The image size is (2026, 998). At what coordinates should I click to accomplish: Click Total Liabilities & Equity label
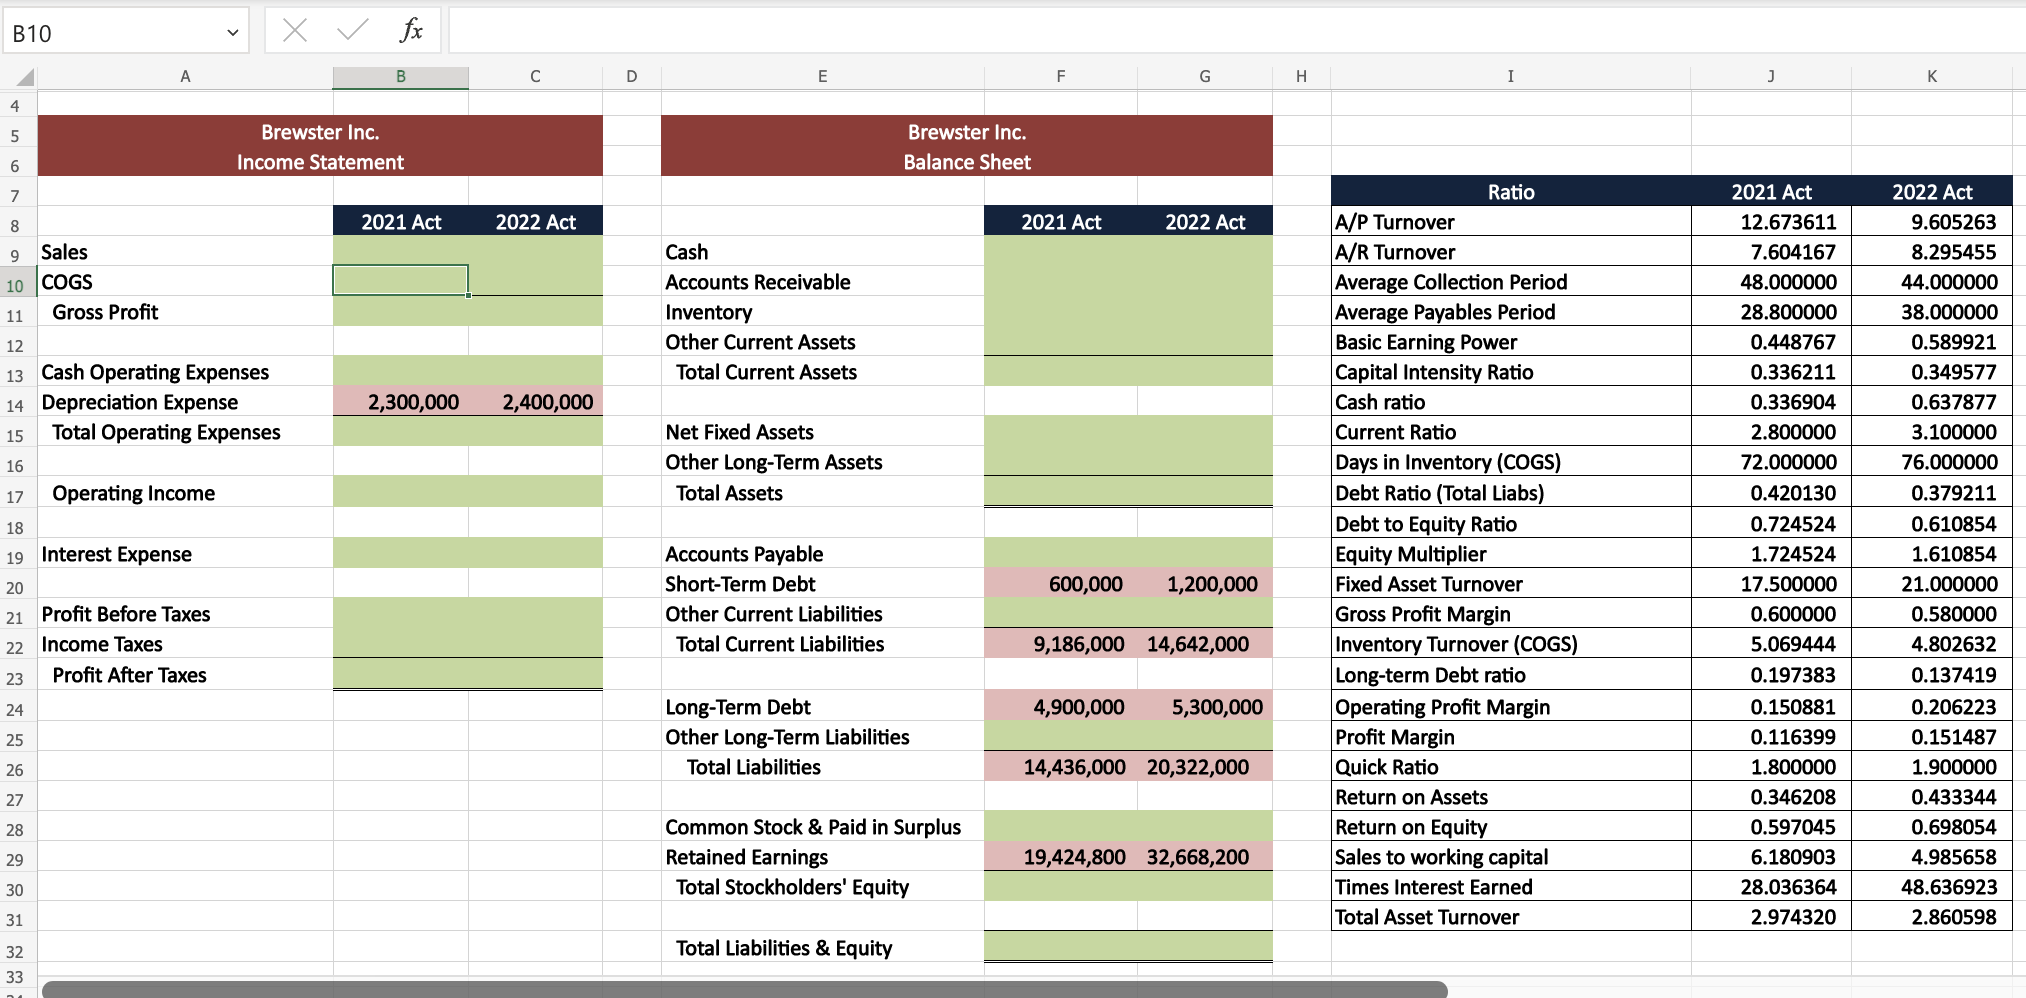[x=783, y=948]
